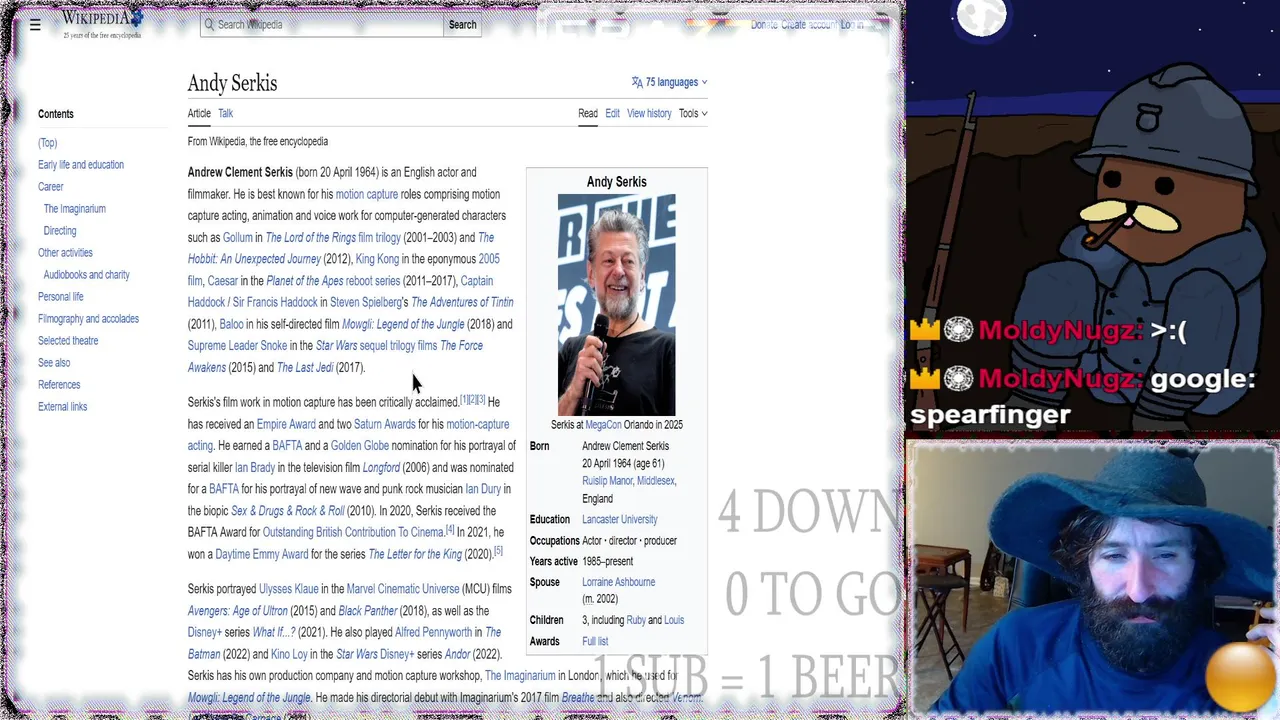Open the Create account link
The height and width of the screenshot is (720, 1280).
click(x=807, y=25)
